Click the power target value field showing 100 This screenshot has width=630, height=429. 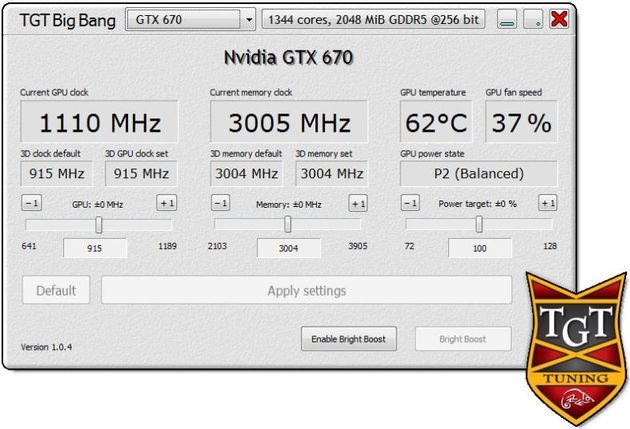point(480,248)
